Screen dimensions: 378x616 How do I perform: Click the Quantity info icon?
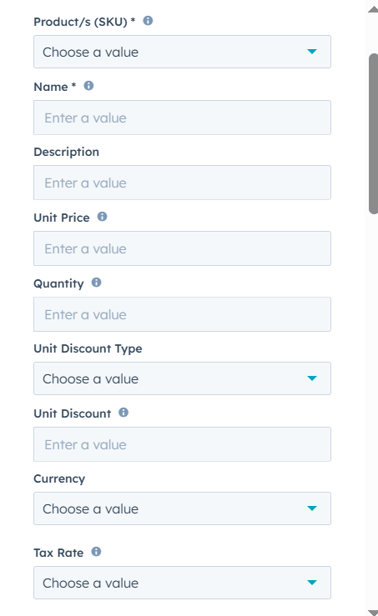point(96,282)
